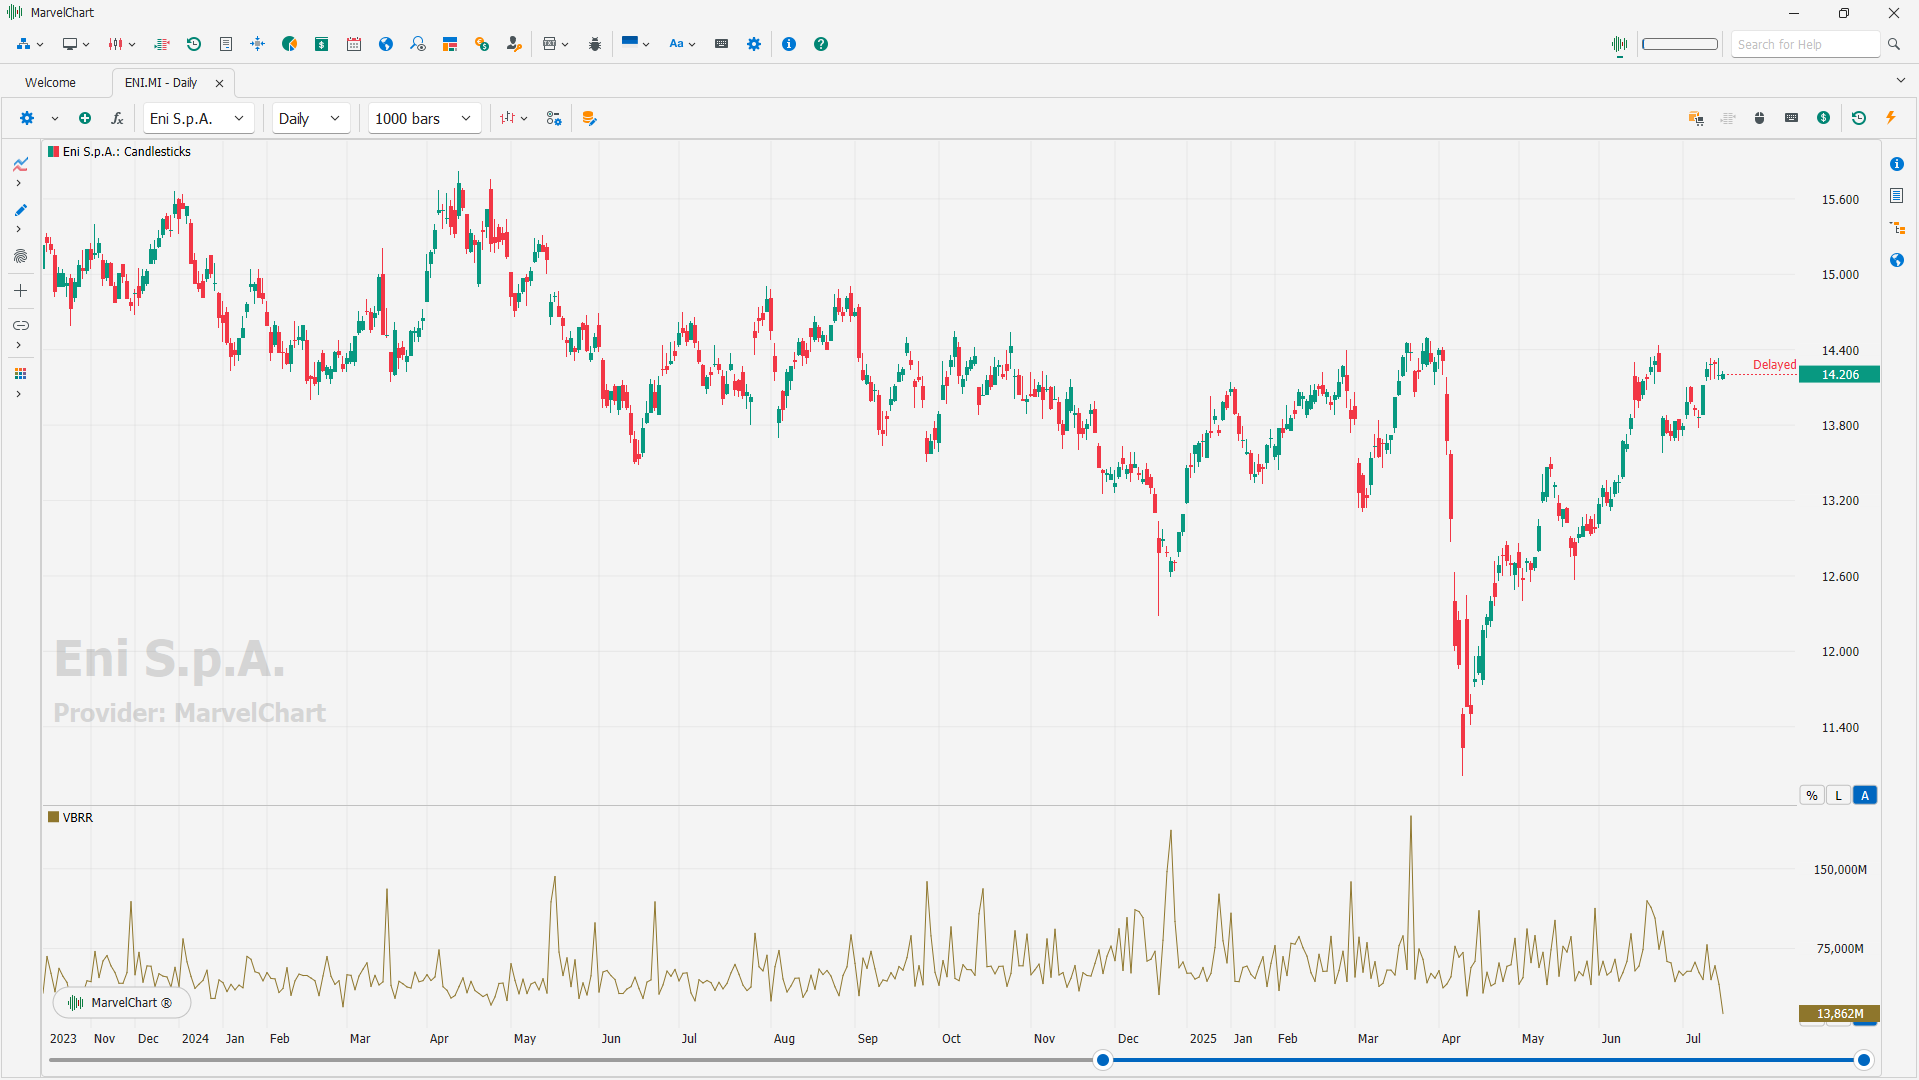Open the blue settings gear in main toolbar
This screenshot has width=1919, height=1080.
click(754, 44)
